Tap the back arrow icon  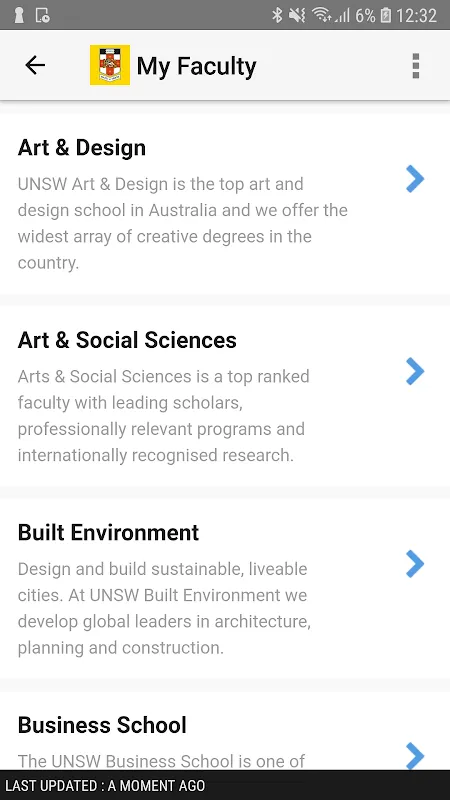click(35, 65)
